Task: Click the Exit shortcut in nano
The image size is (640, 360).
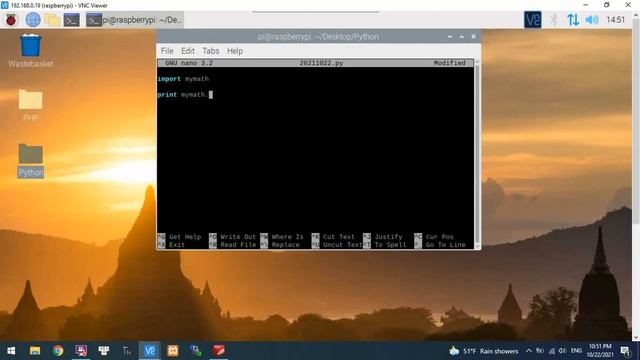Action: [x=171, y=245]
